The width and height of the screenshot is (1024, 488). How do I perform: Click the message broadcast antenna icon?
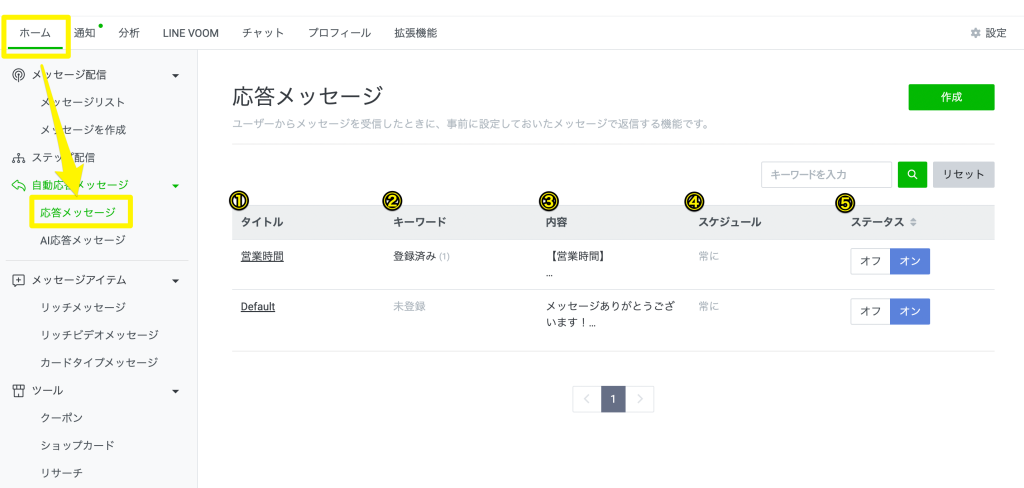click(18, 75)
